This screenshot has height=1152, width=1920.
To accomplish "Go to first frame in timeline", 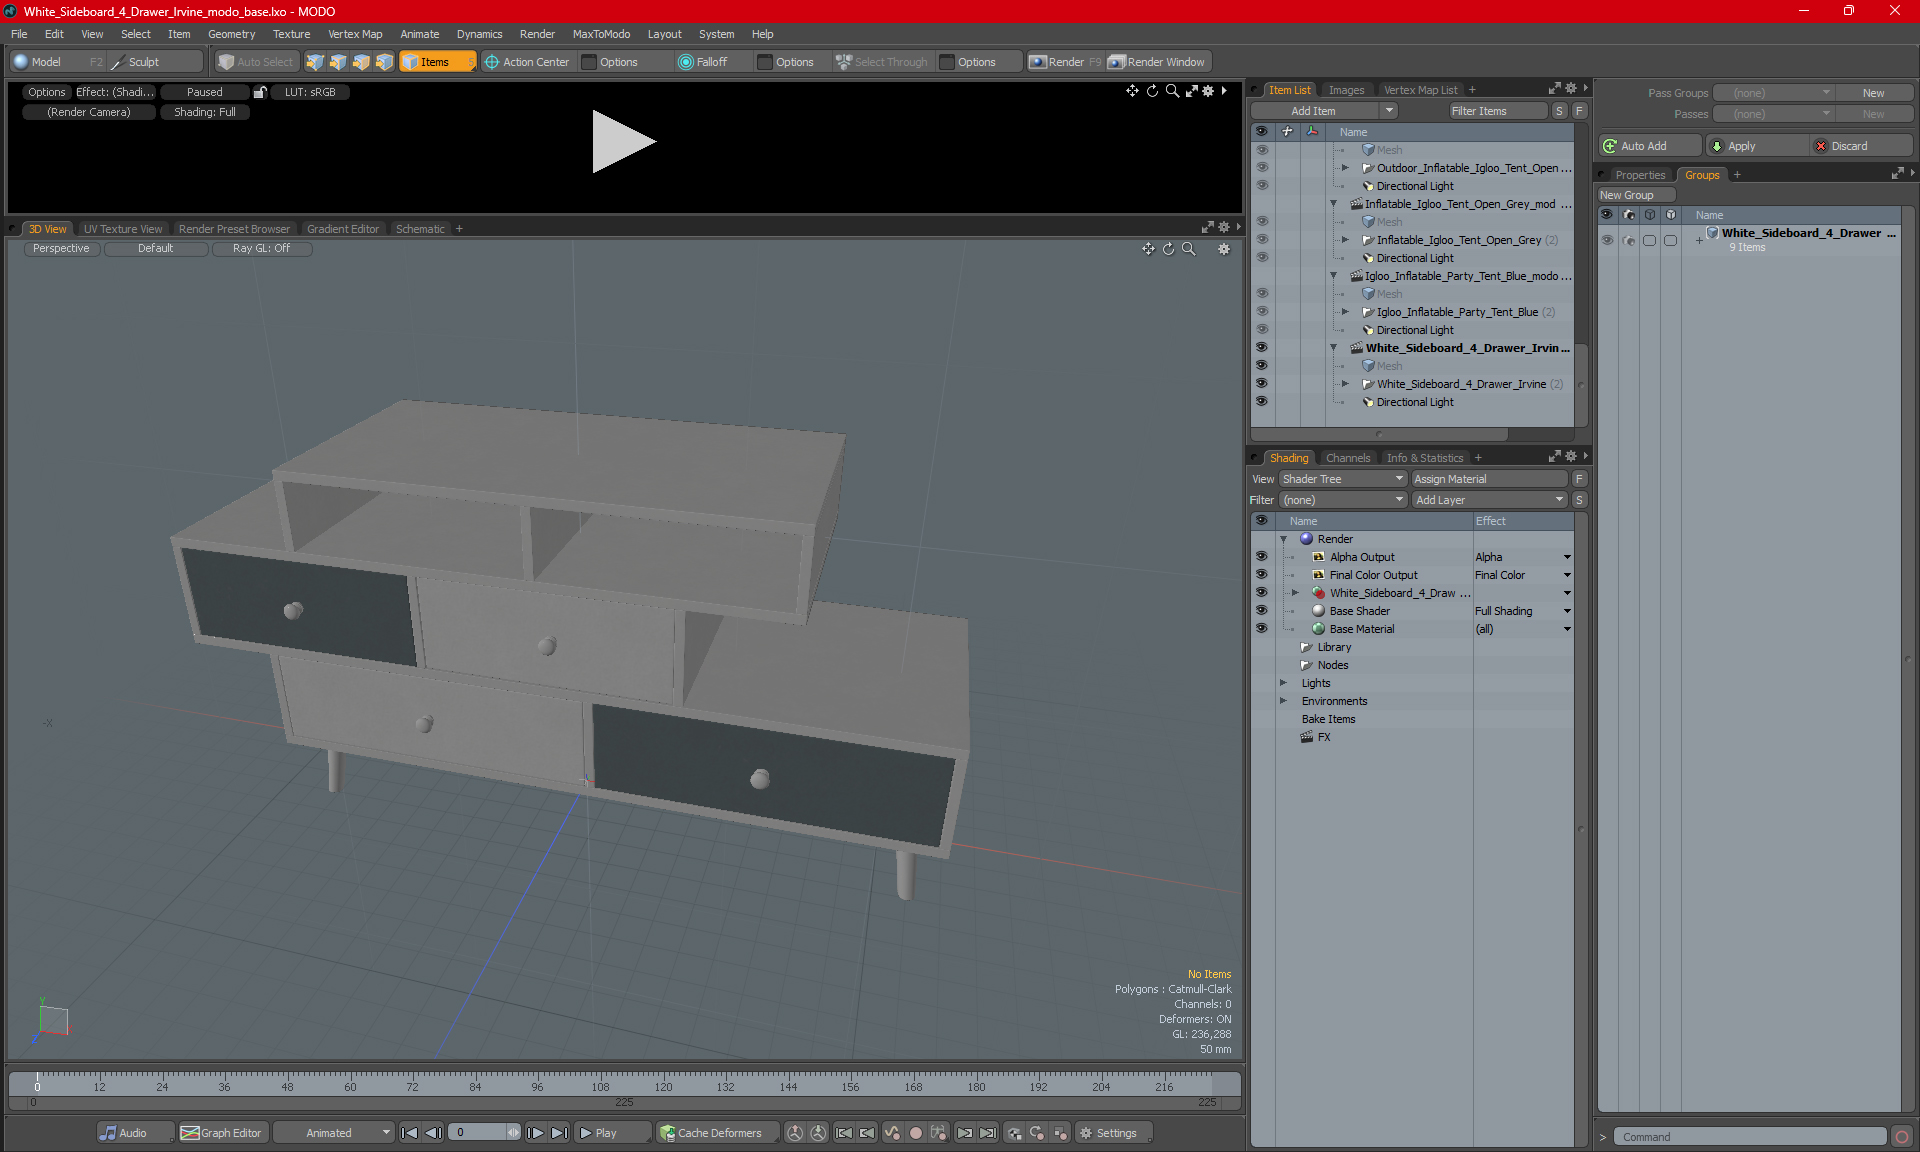I will [x=409, y=1133].
